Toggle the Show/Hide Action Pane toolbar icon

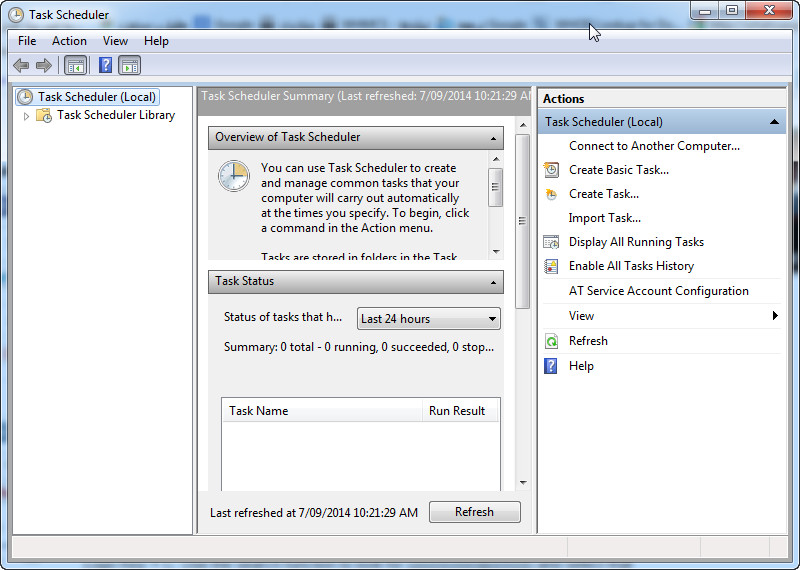tap(130, 65)
